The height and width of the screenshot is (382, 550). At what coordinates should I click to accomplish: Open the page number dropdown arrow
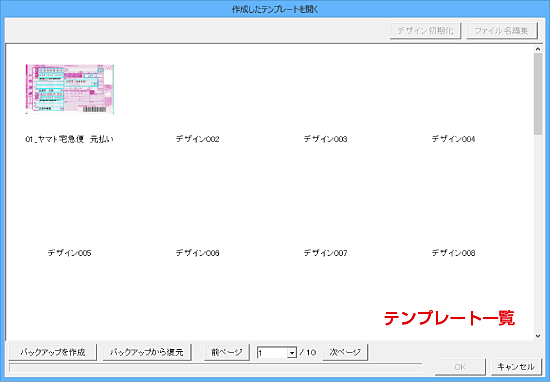(x=292, y=353)
